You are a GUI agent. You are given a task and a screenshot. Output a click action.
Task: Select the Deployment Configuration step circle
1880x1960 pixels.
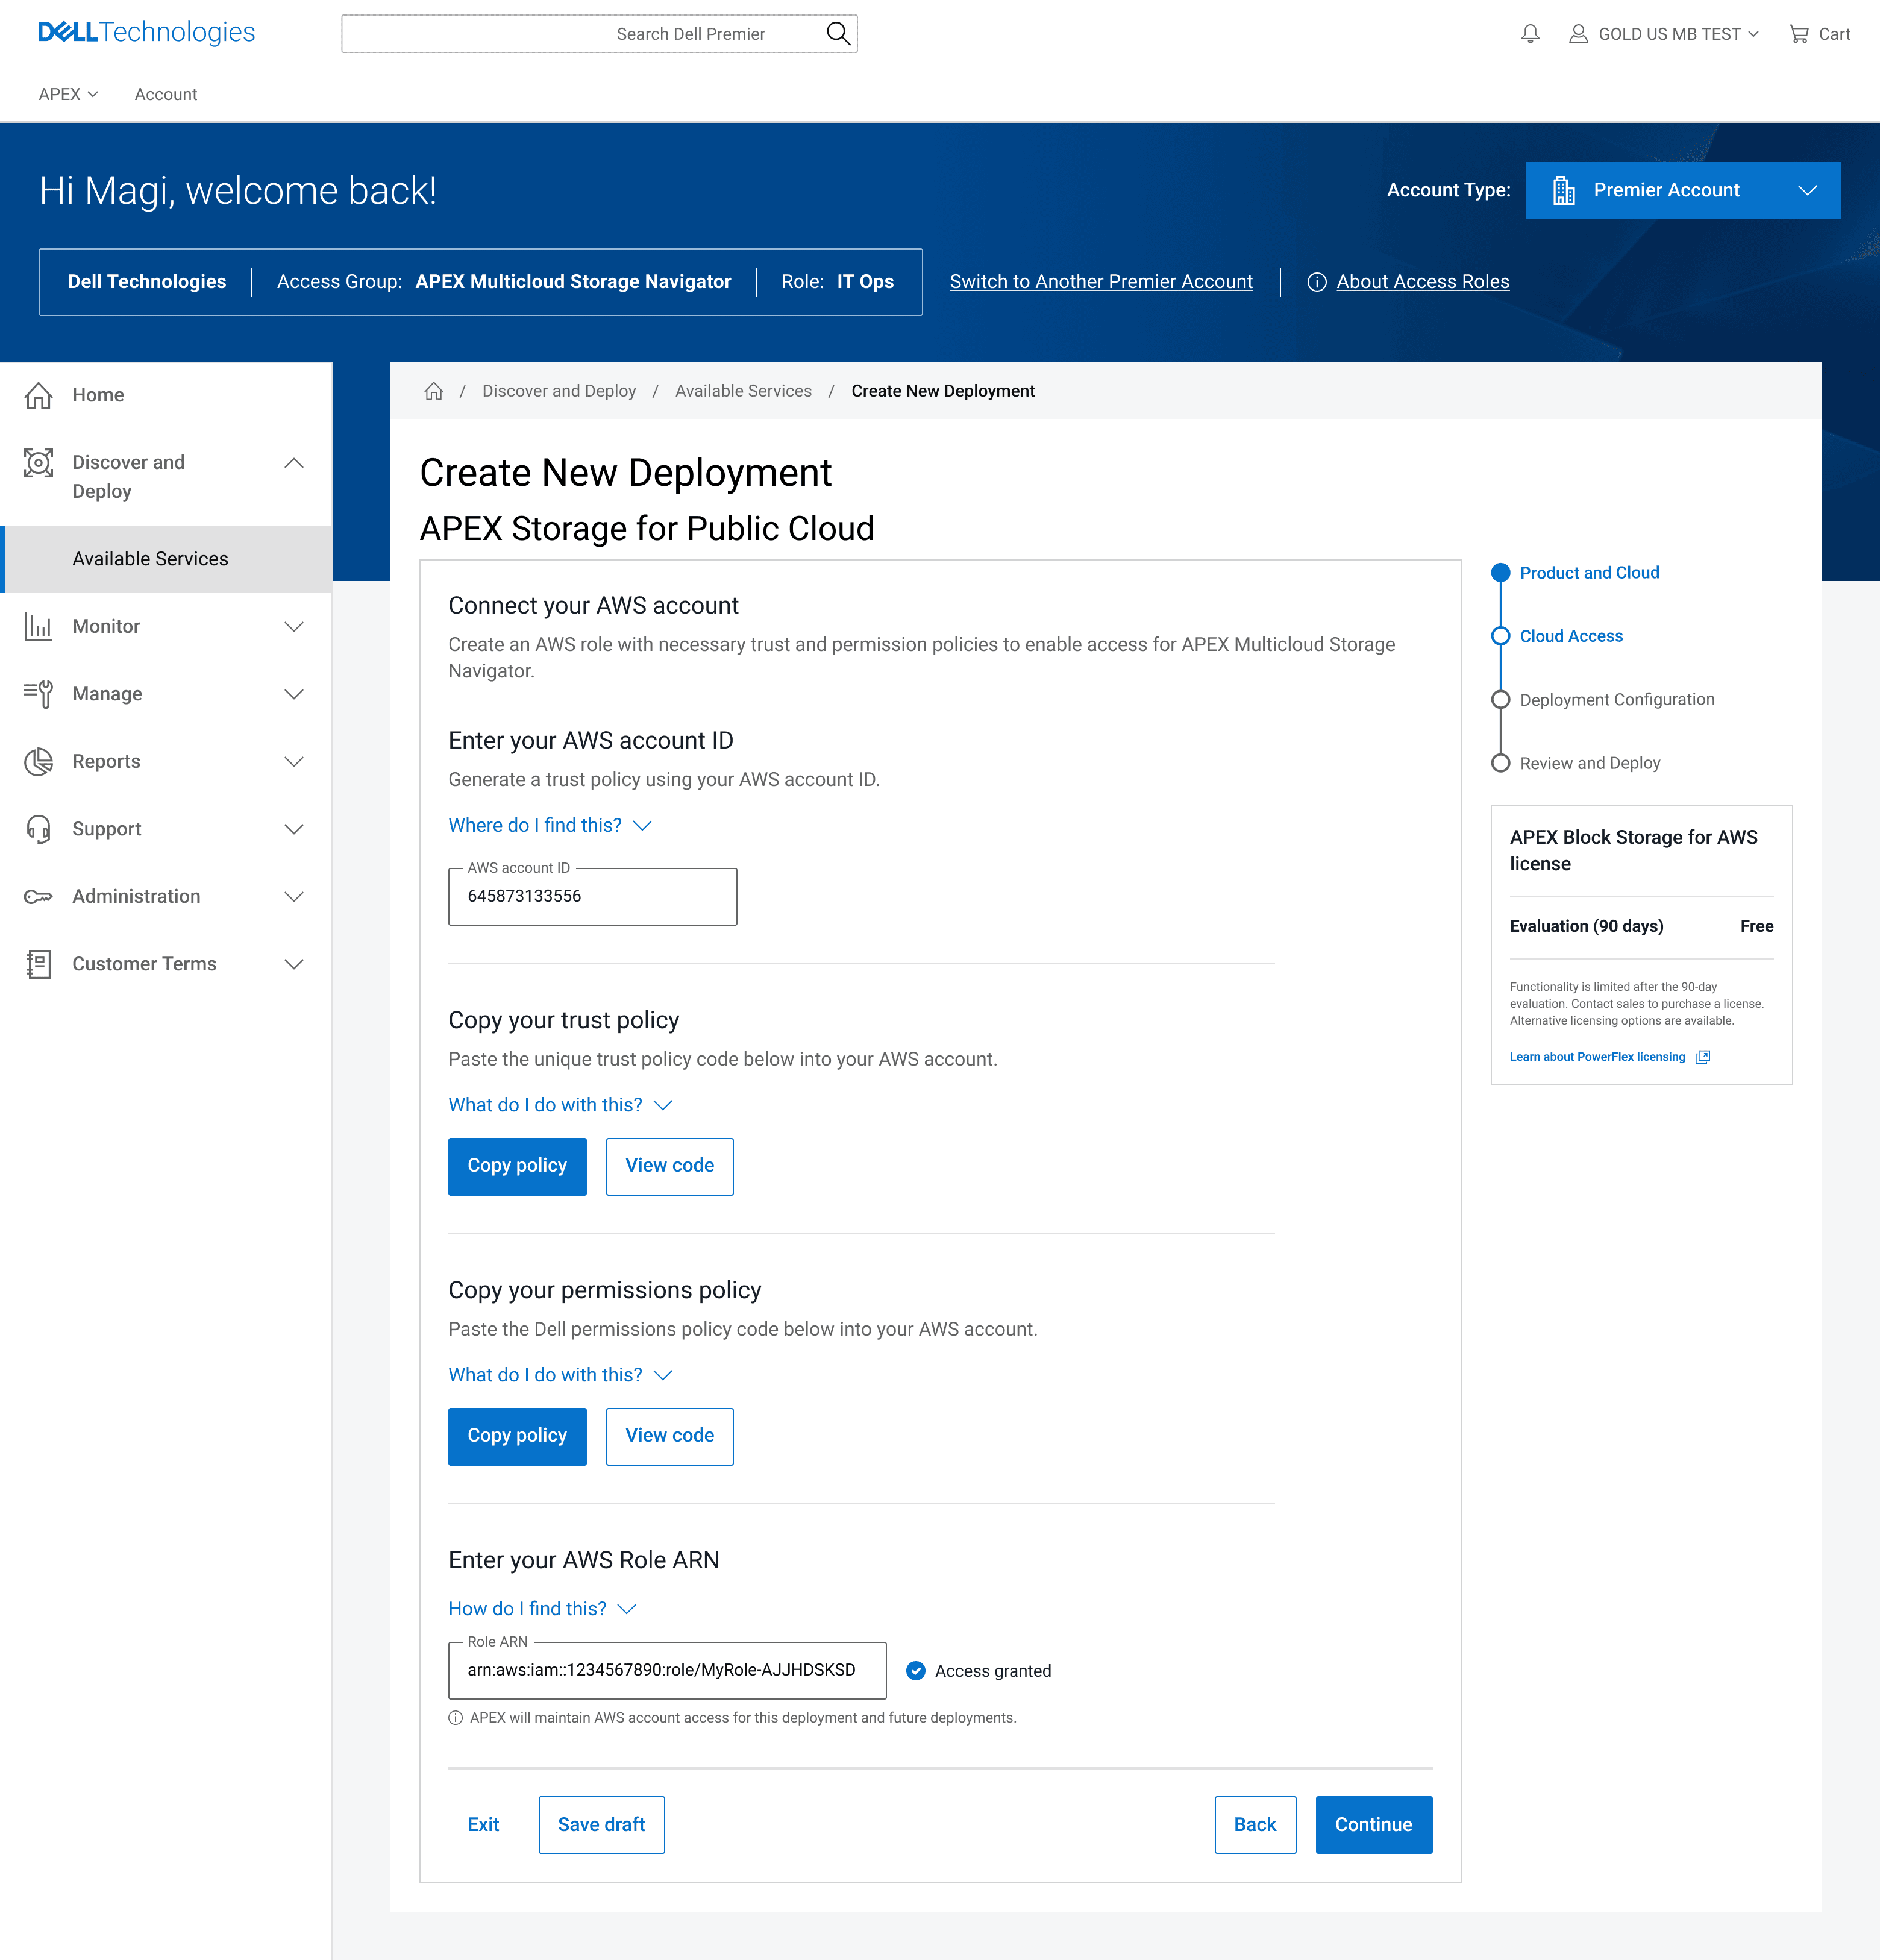click(1500, 700)
